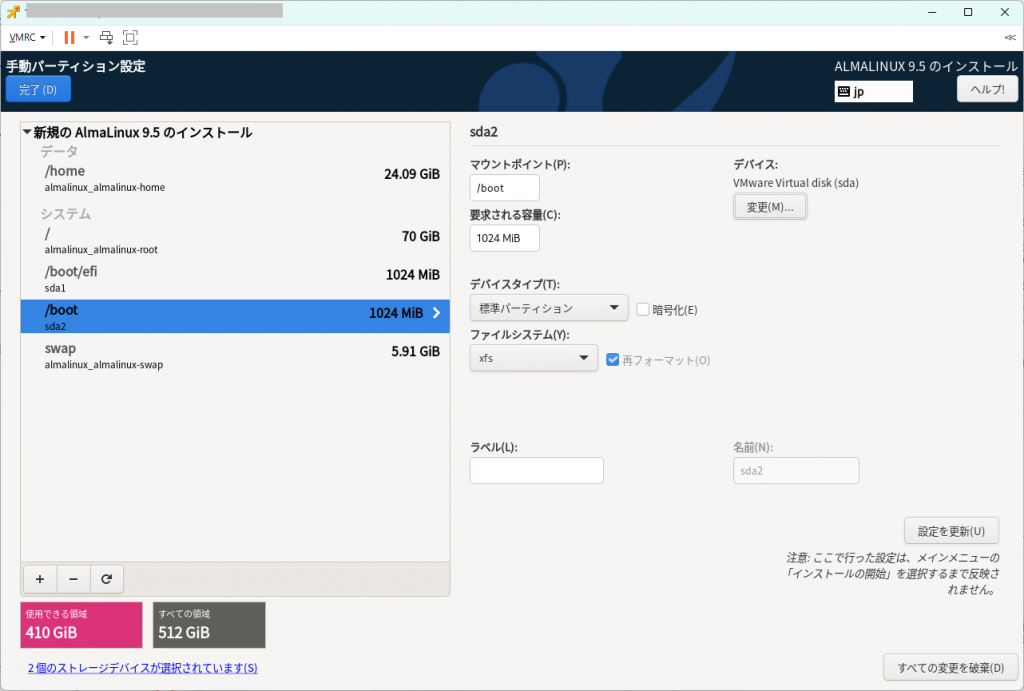Click the jp keyboard layout indicator
This screenshot has width=1024, height=691.
[873, 91]
